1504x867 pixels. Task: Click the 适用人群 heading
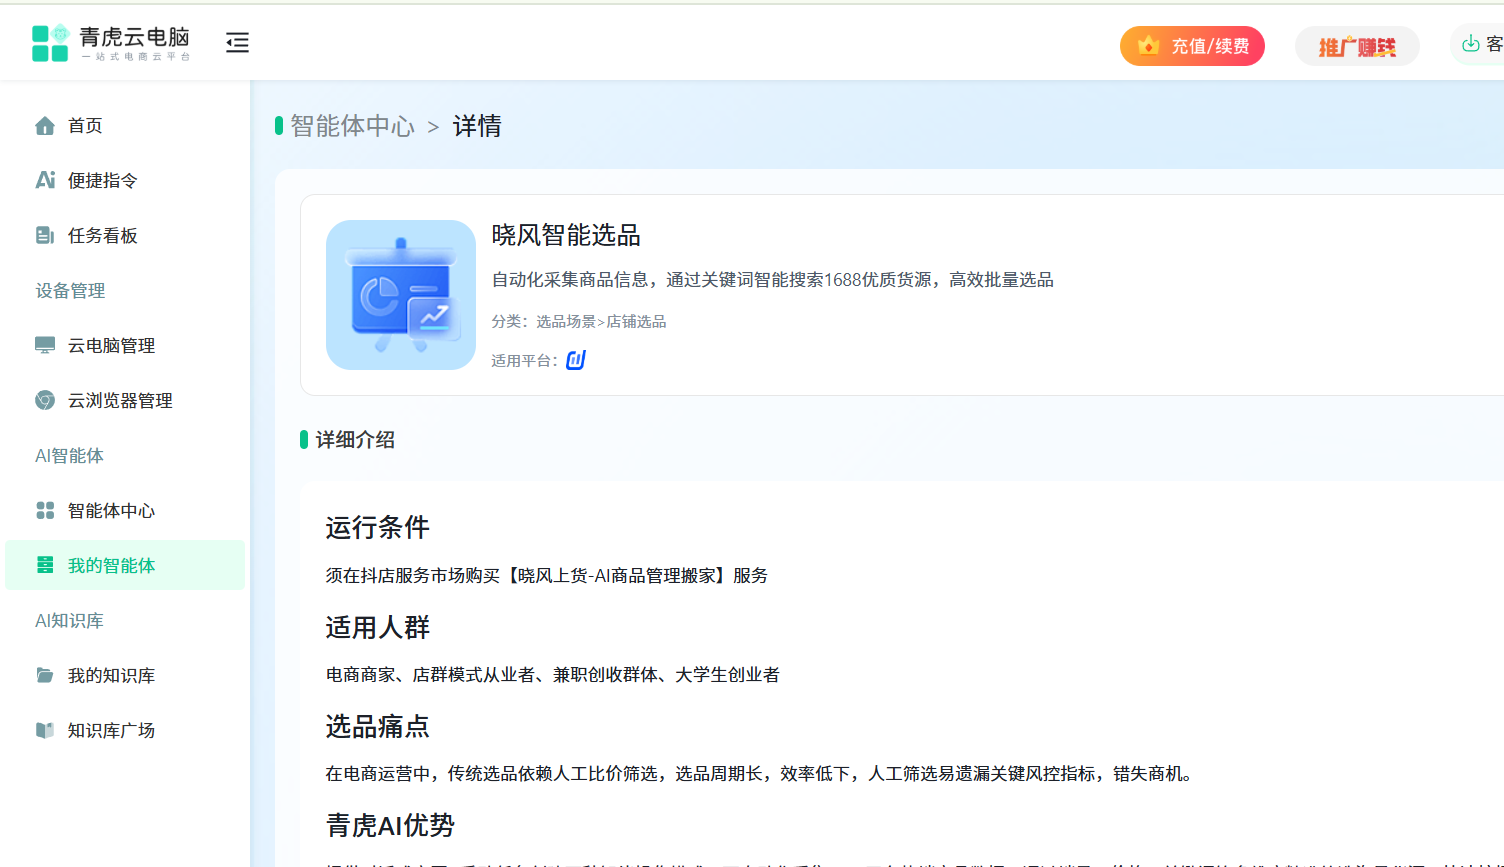(378, 627)
